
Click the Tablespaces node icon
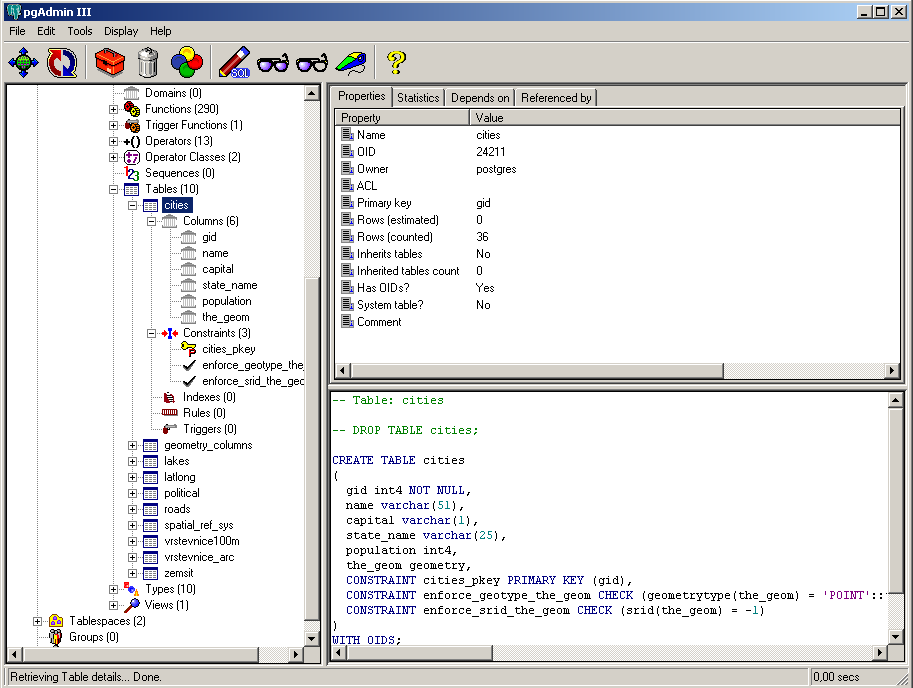click(56, 621)
